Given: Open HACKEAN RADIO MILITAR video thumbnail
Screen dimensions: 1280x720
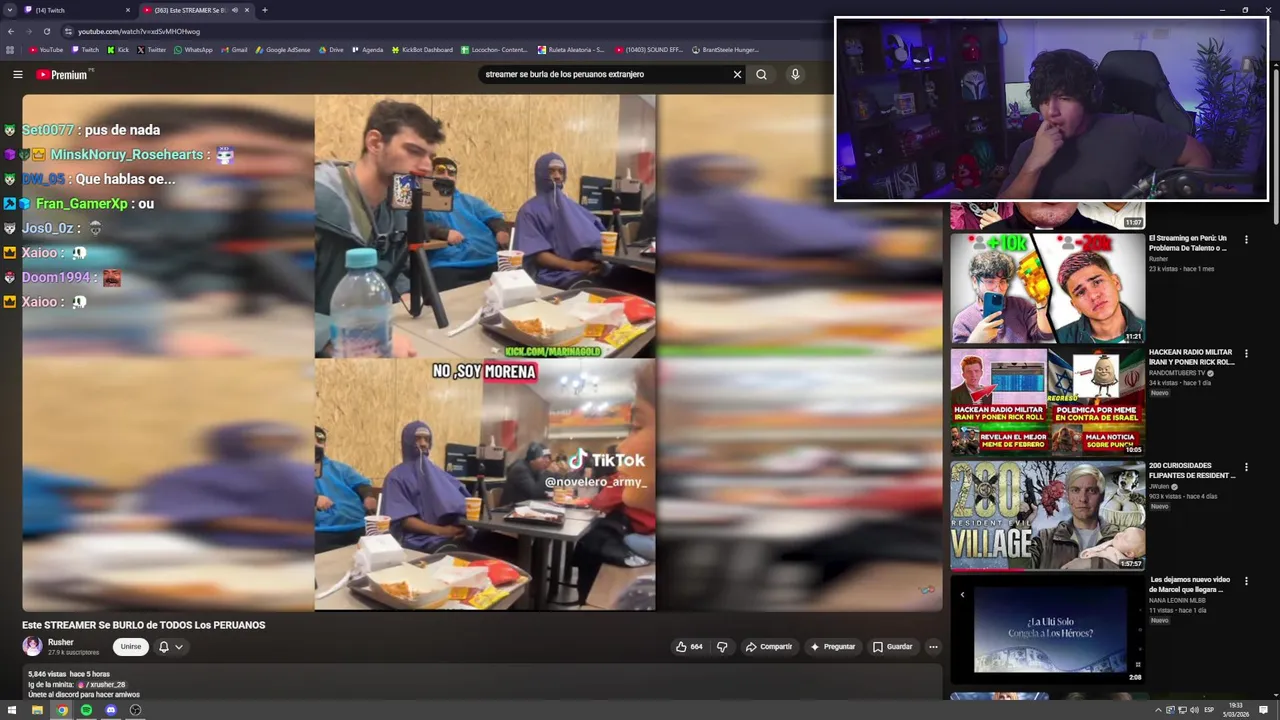Looking at the screenshot, I should [1047, 402].
